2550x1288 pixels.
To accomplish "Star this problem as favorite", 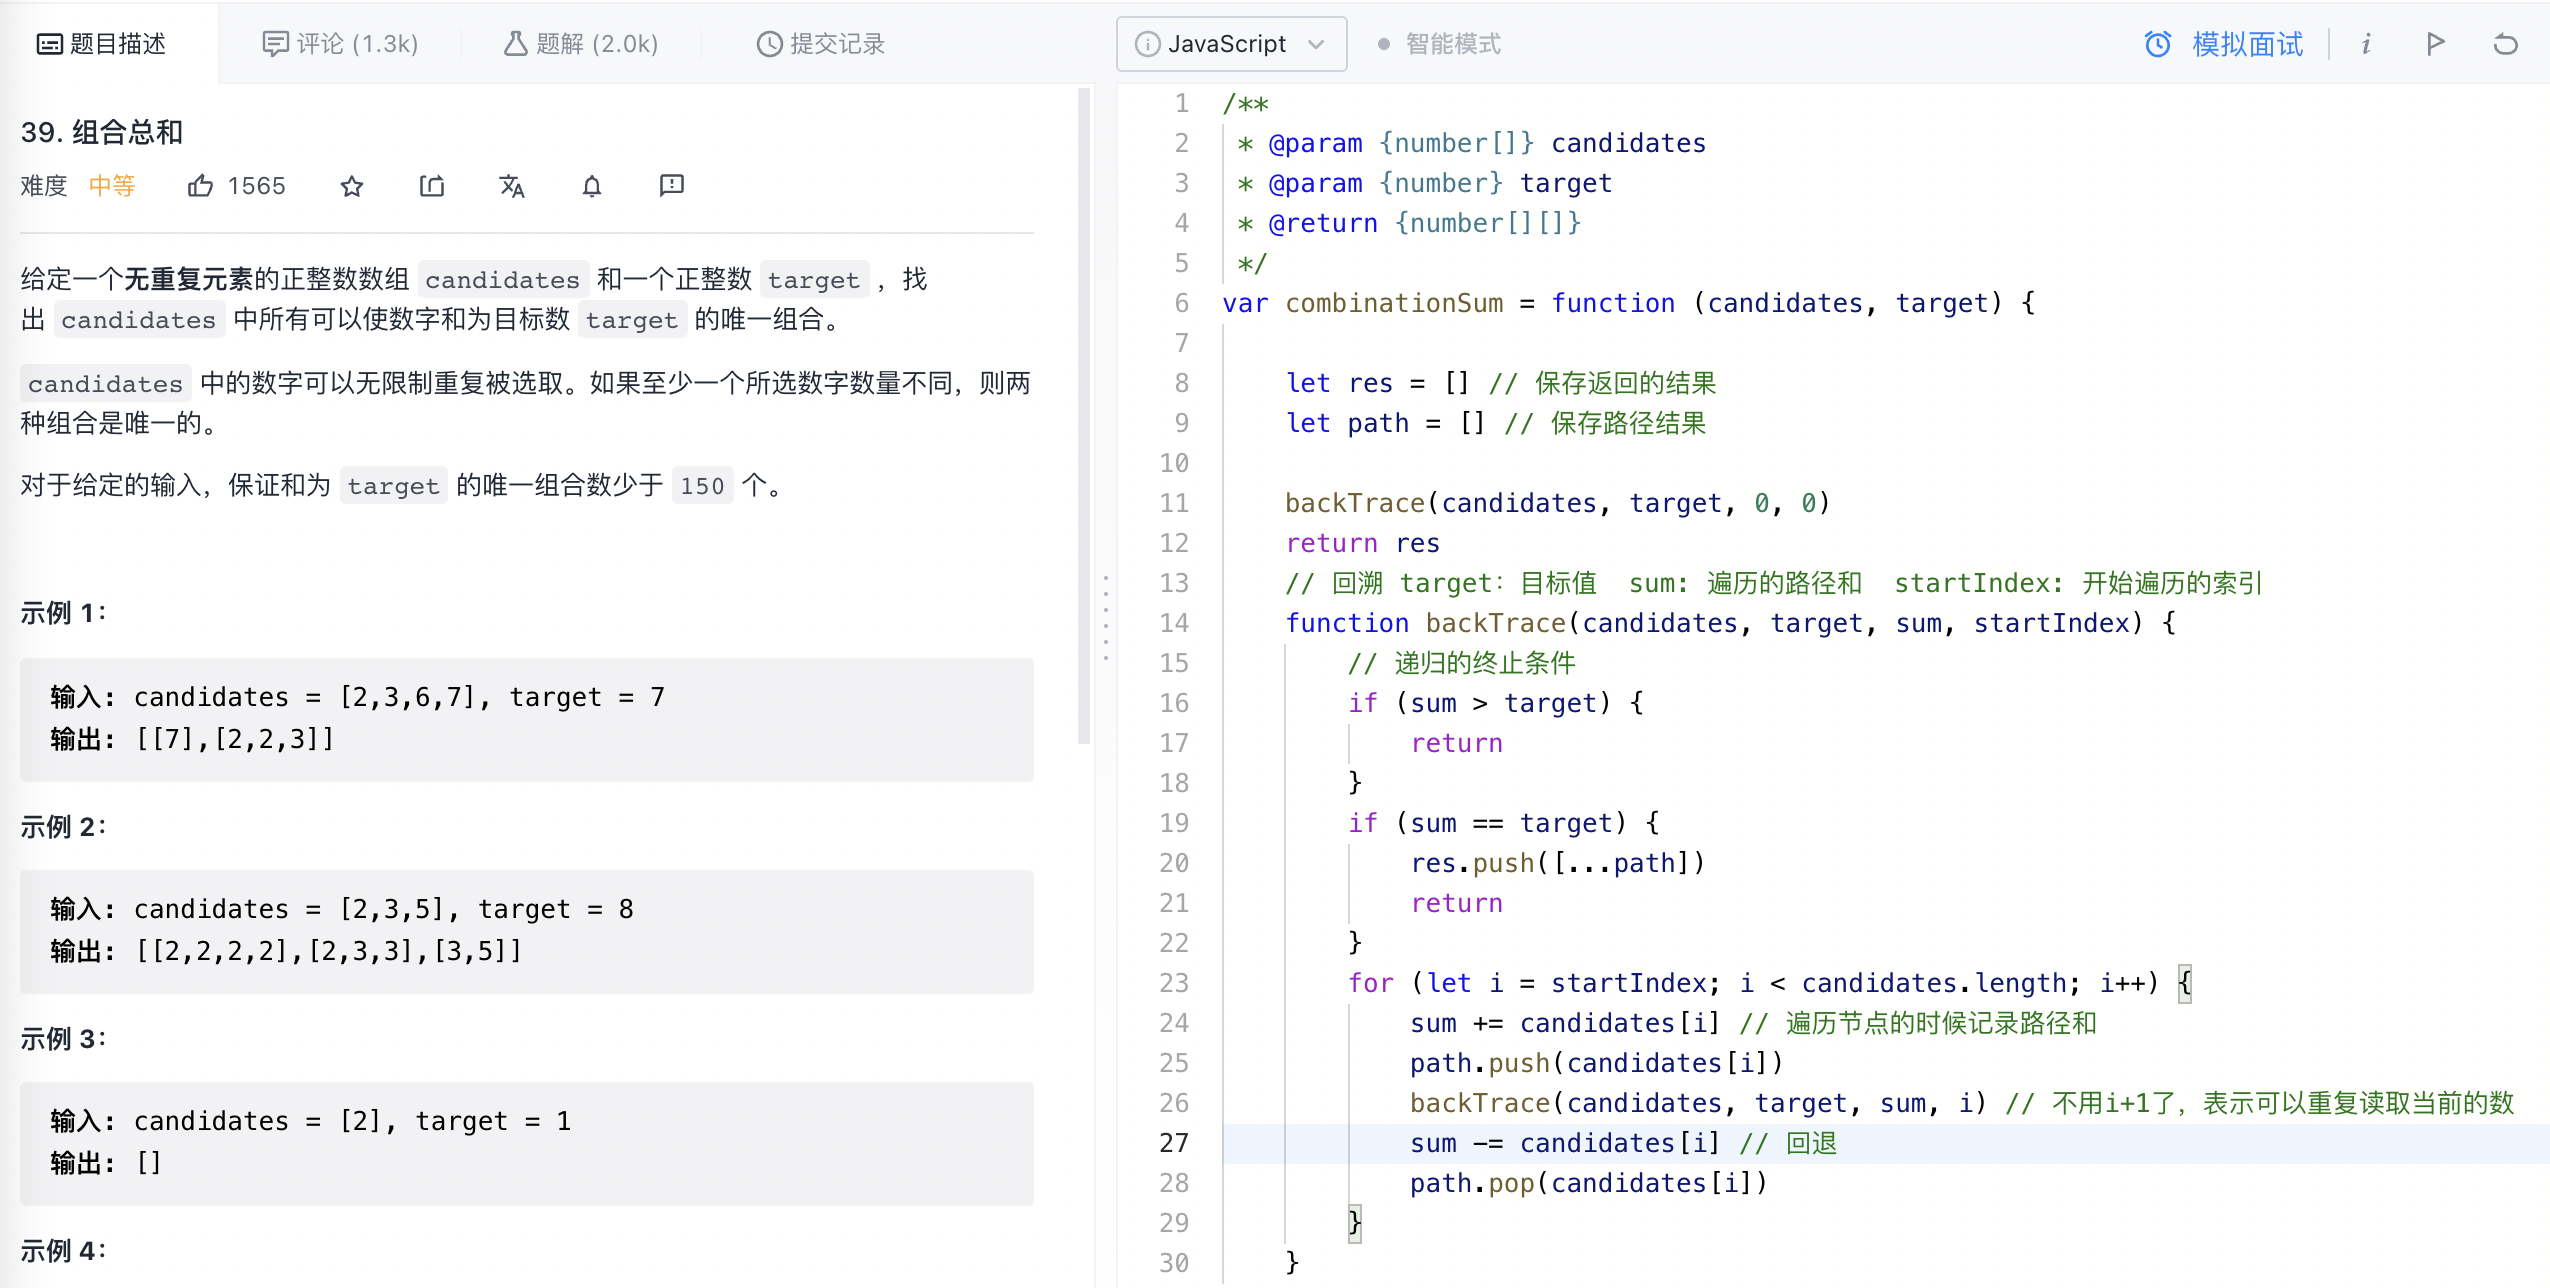I will pyautogui.click(x=351, y=186).
